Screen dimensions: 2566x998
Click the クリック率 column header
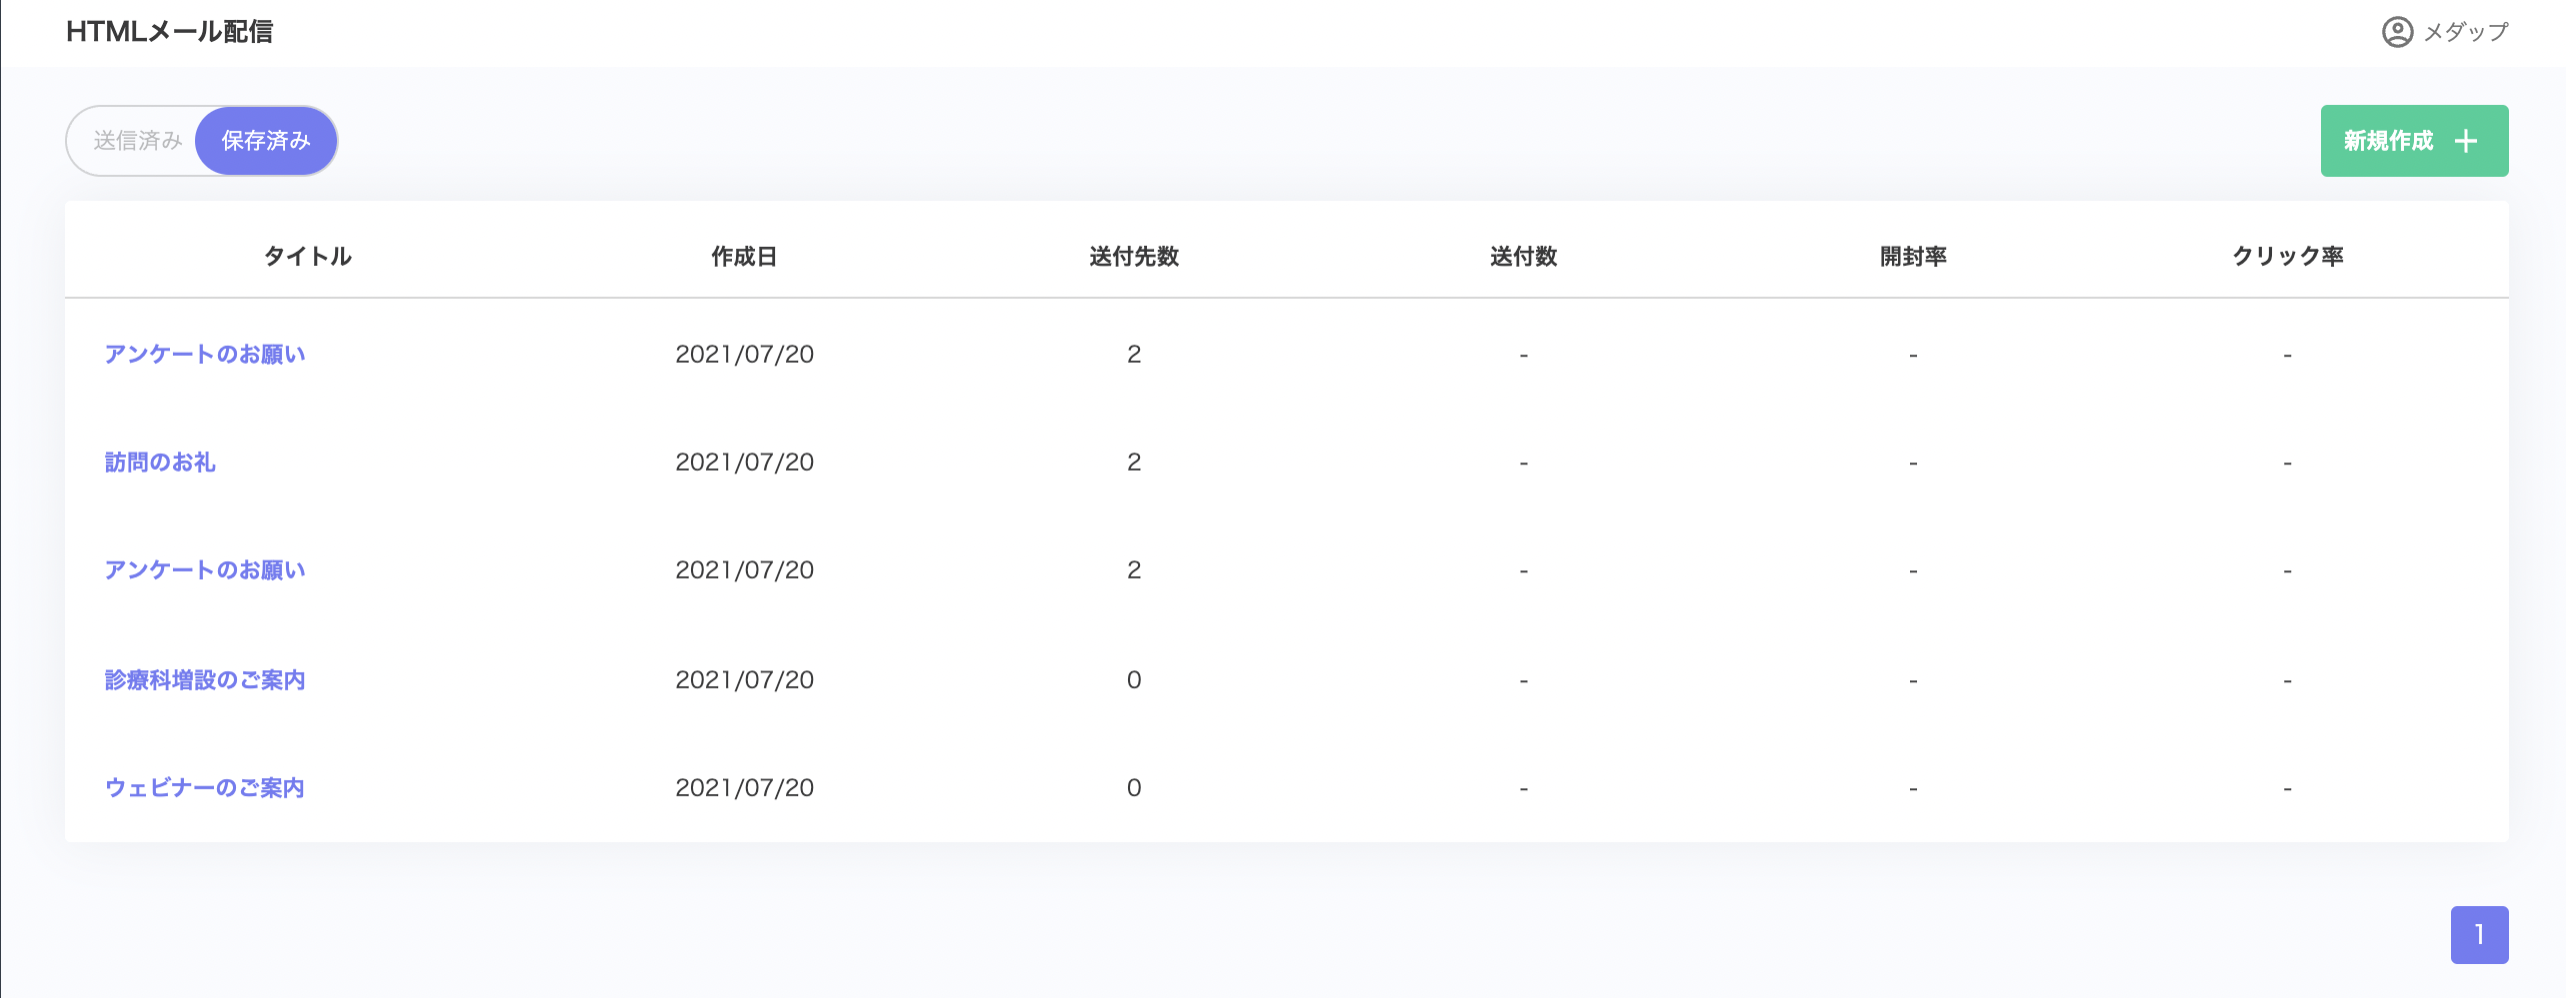tap(2288, 256)
